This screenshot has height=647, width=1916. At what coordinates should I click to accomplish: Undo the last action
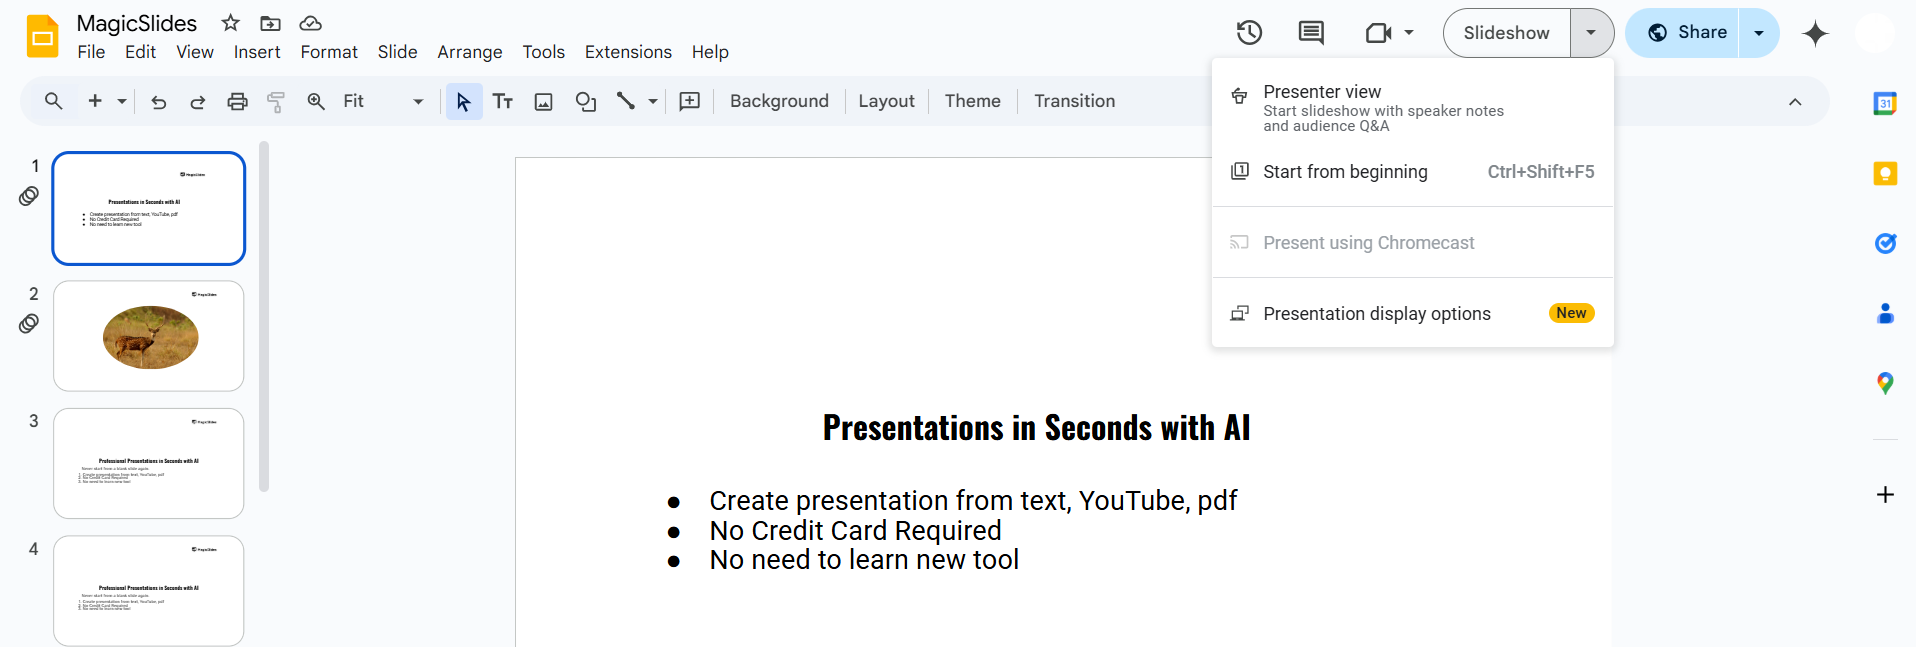158,101
